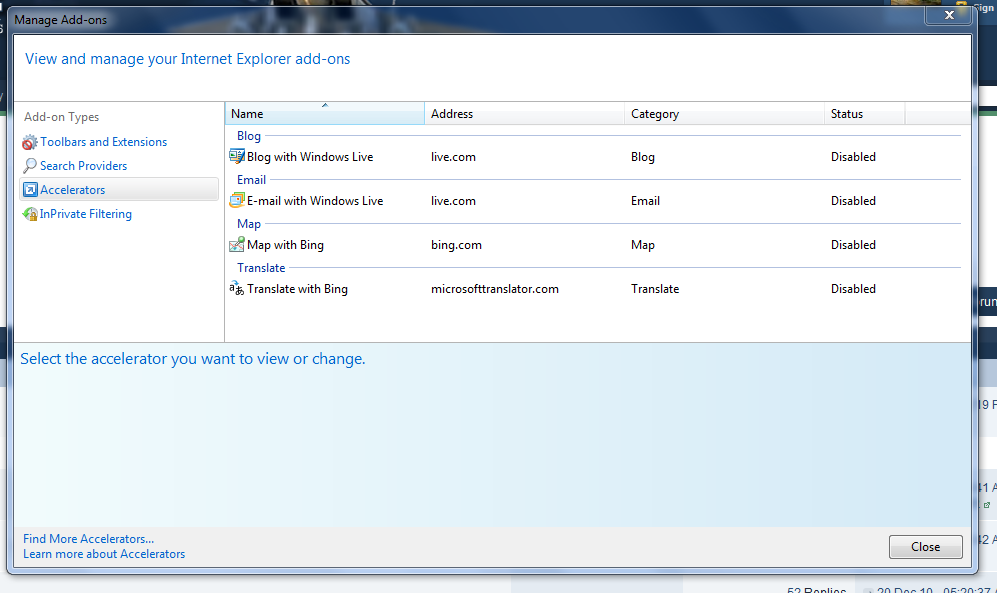Click the Map with Bing icon
Viewport: 997px width, 593px height.
pos(237,244)
